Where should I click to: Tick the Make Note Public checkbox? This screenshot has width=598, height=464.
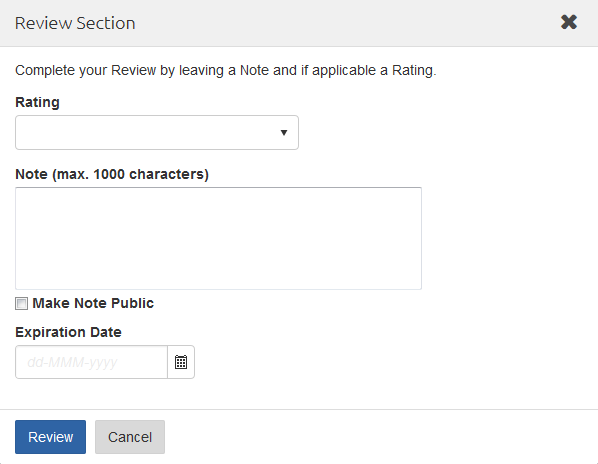(21, 303)
